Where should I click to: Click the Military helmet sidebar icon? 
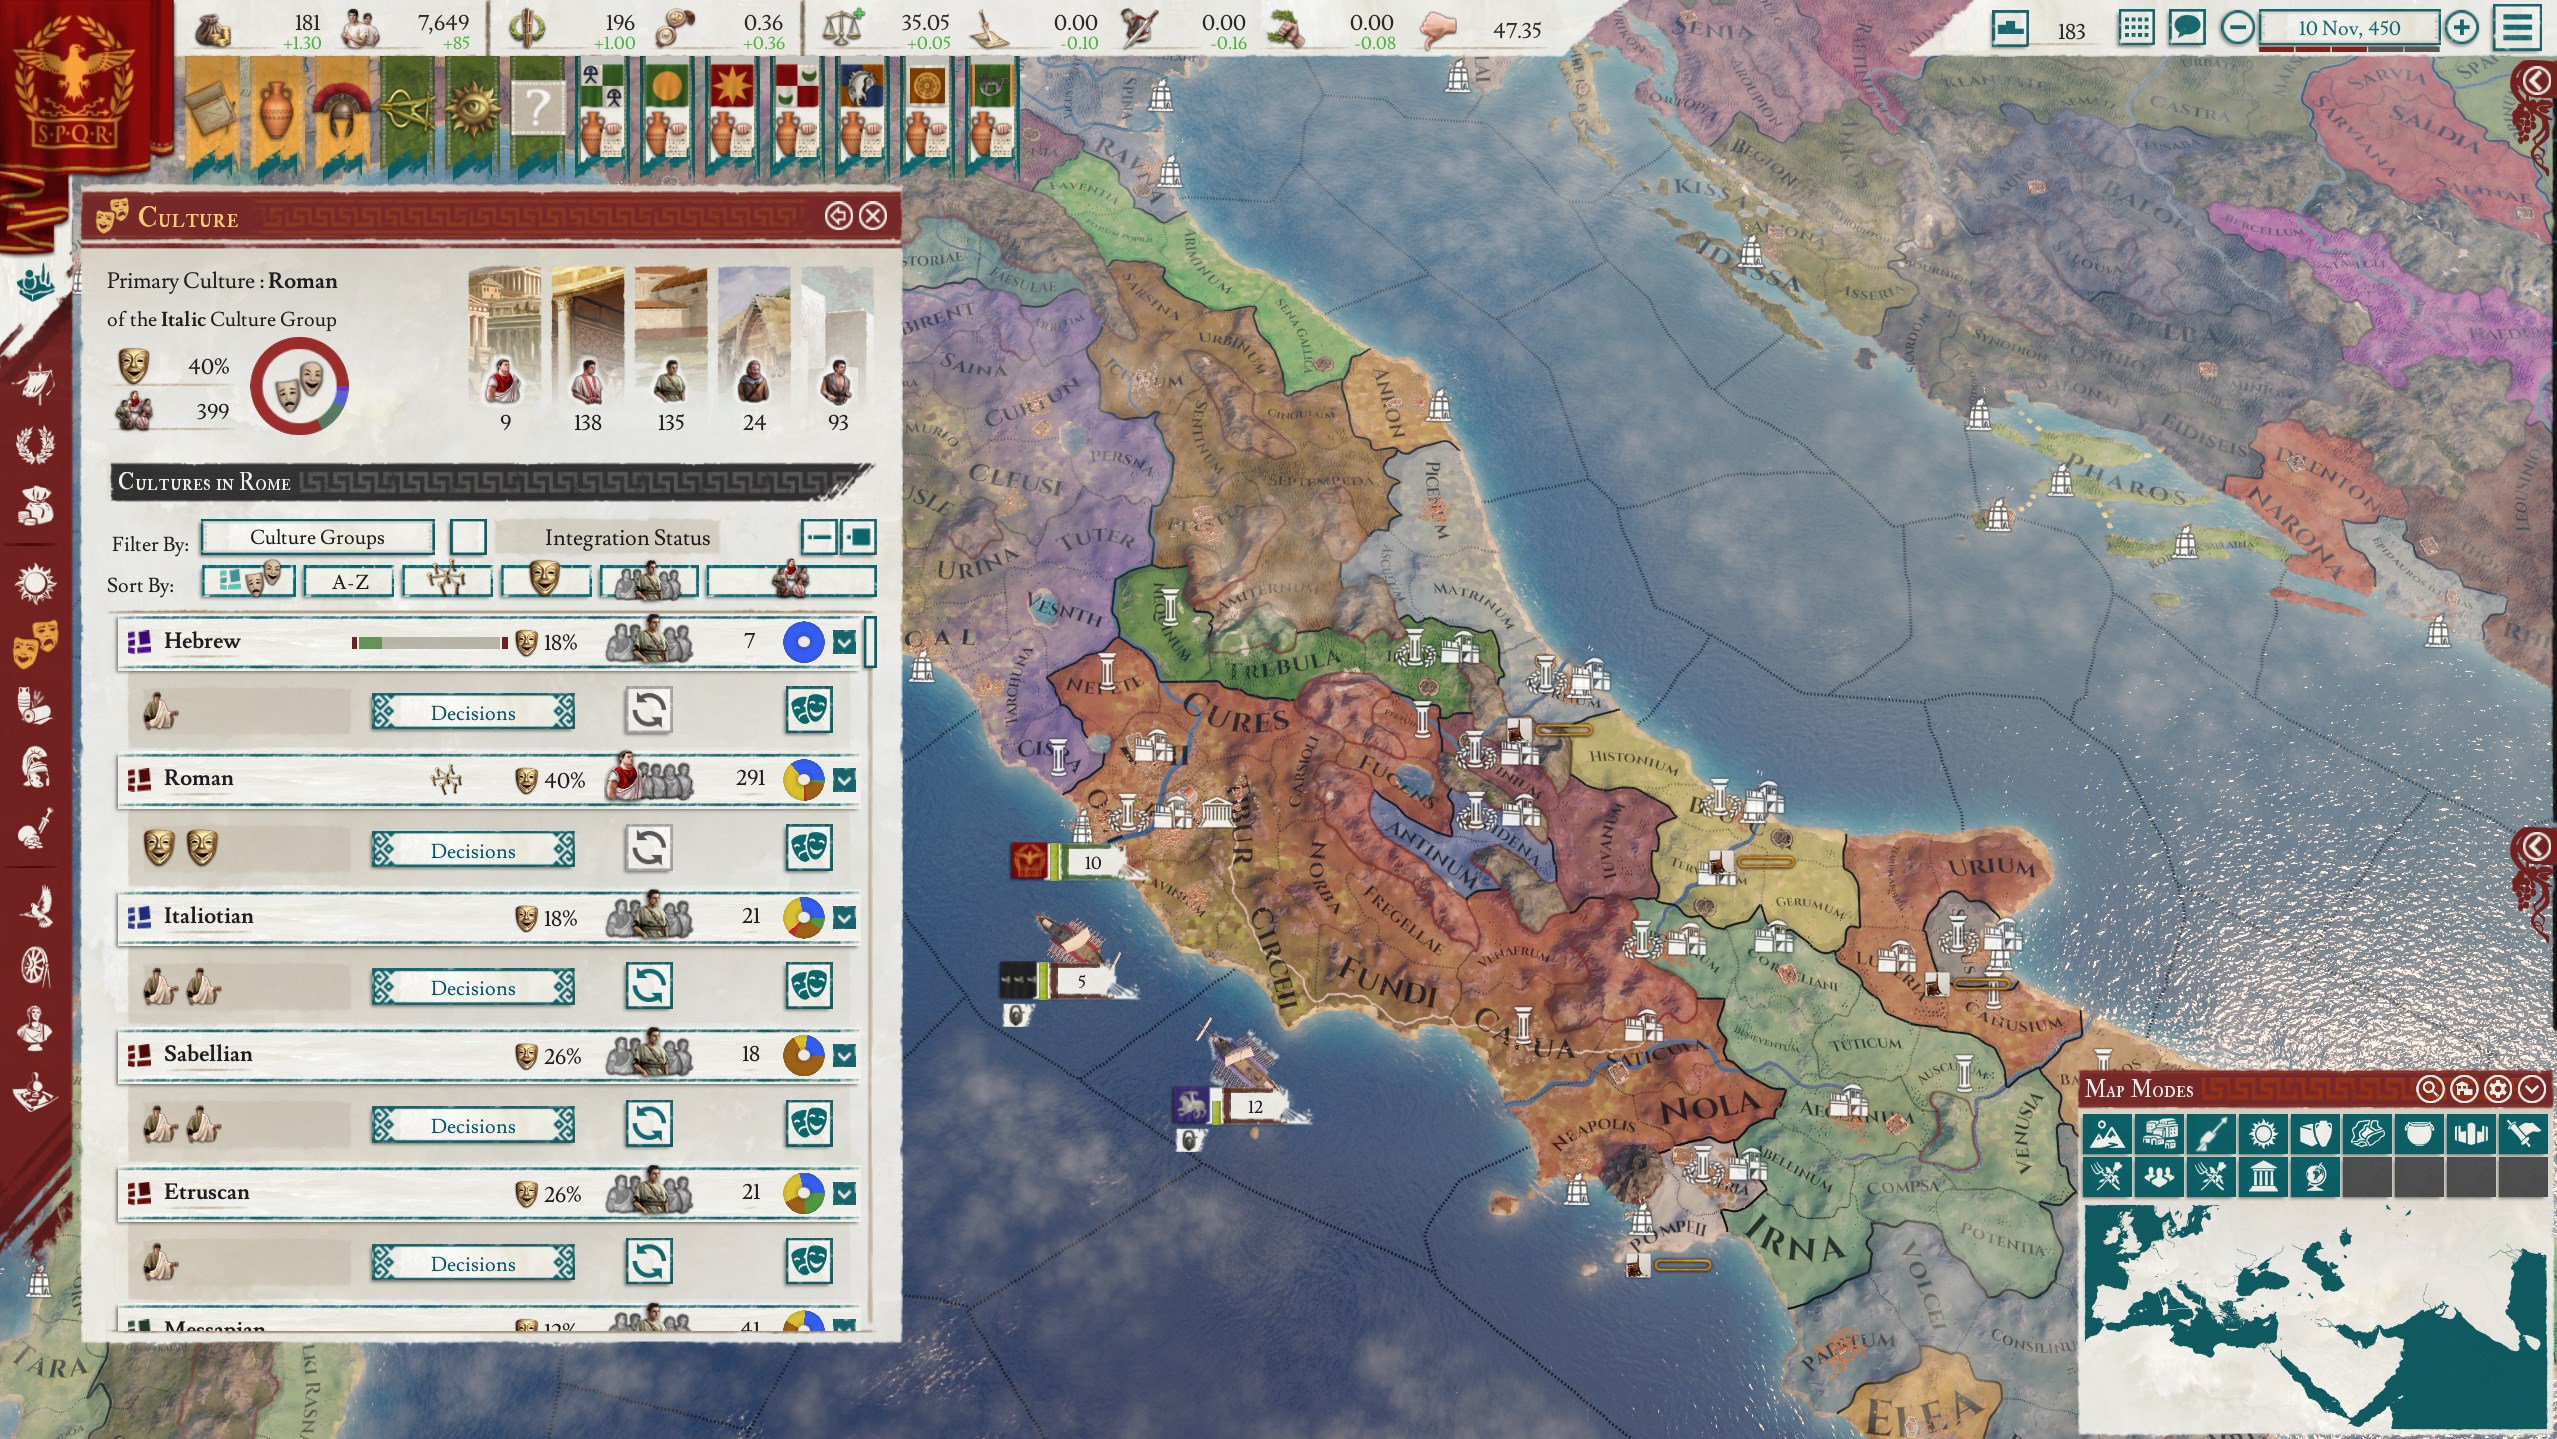[34, 767]
